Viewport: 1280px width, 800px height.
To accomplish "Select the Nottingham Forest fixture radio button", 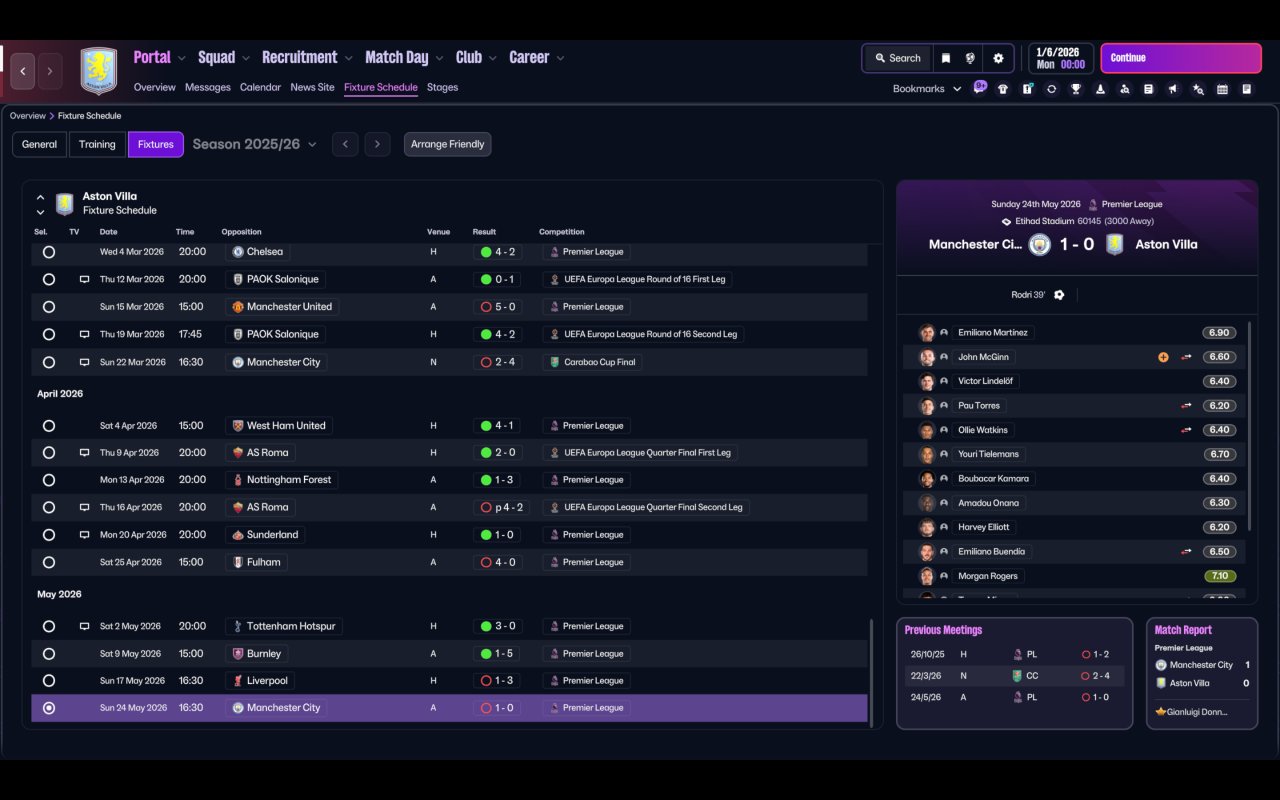I will click(49, 480).
